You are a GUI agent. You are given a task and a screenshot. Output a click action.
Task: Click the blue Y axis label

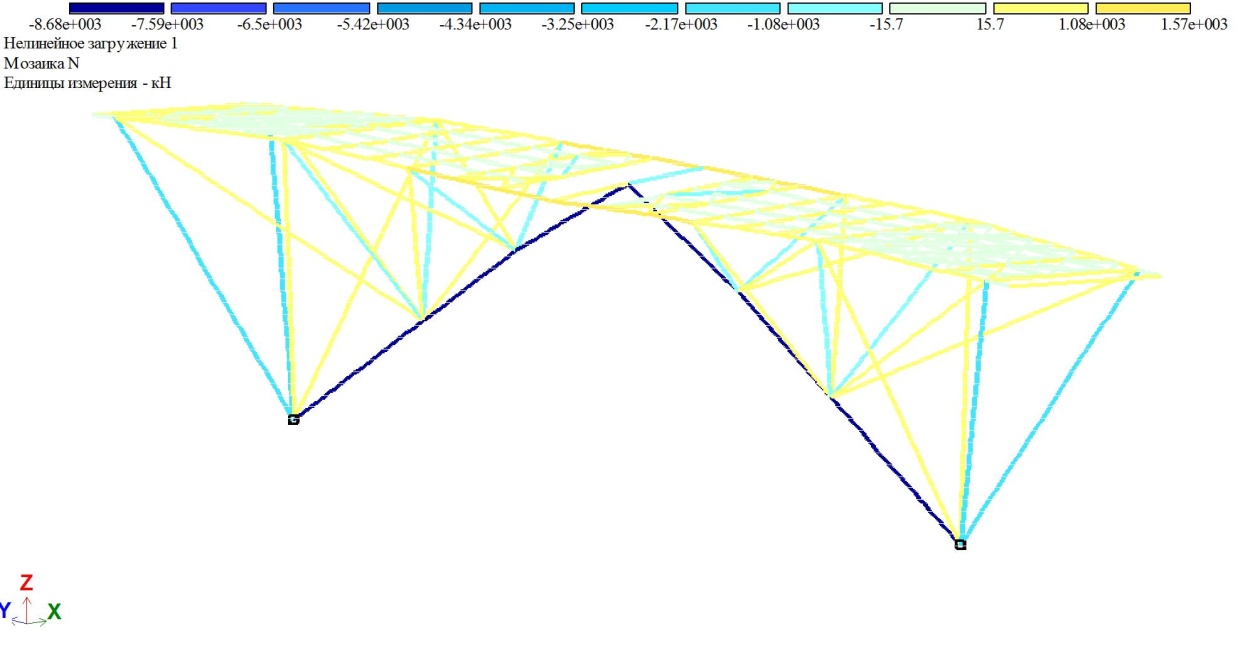point(5,610)
